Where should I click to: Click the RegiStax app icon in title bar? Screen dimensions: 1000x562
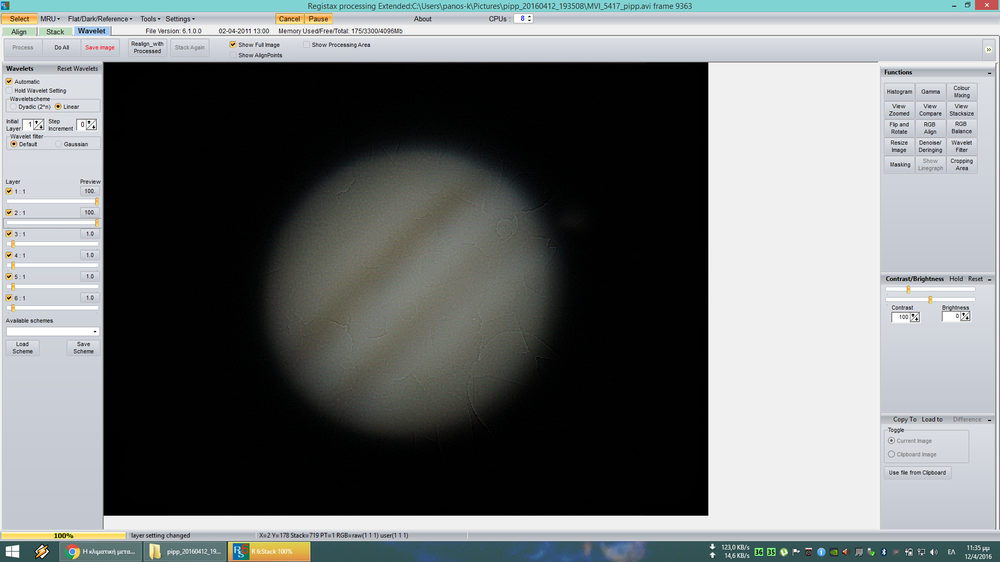(6, 6)
